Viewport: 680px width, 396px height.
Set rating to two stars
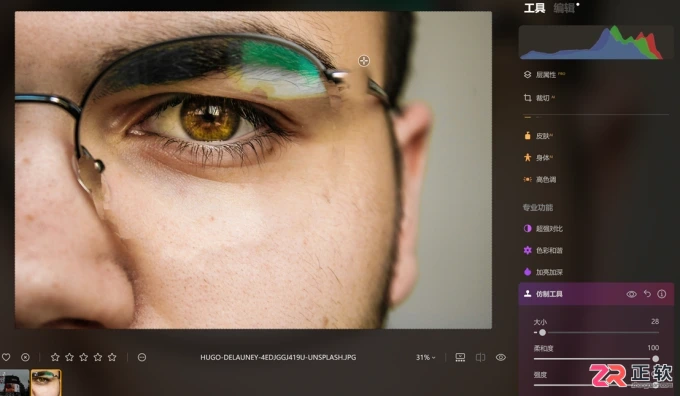click(69, 357)
